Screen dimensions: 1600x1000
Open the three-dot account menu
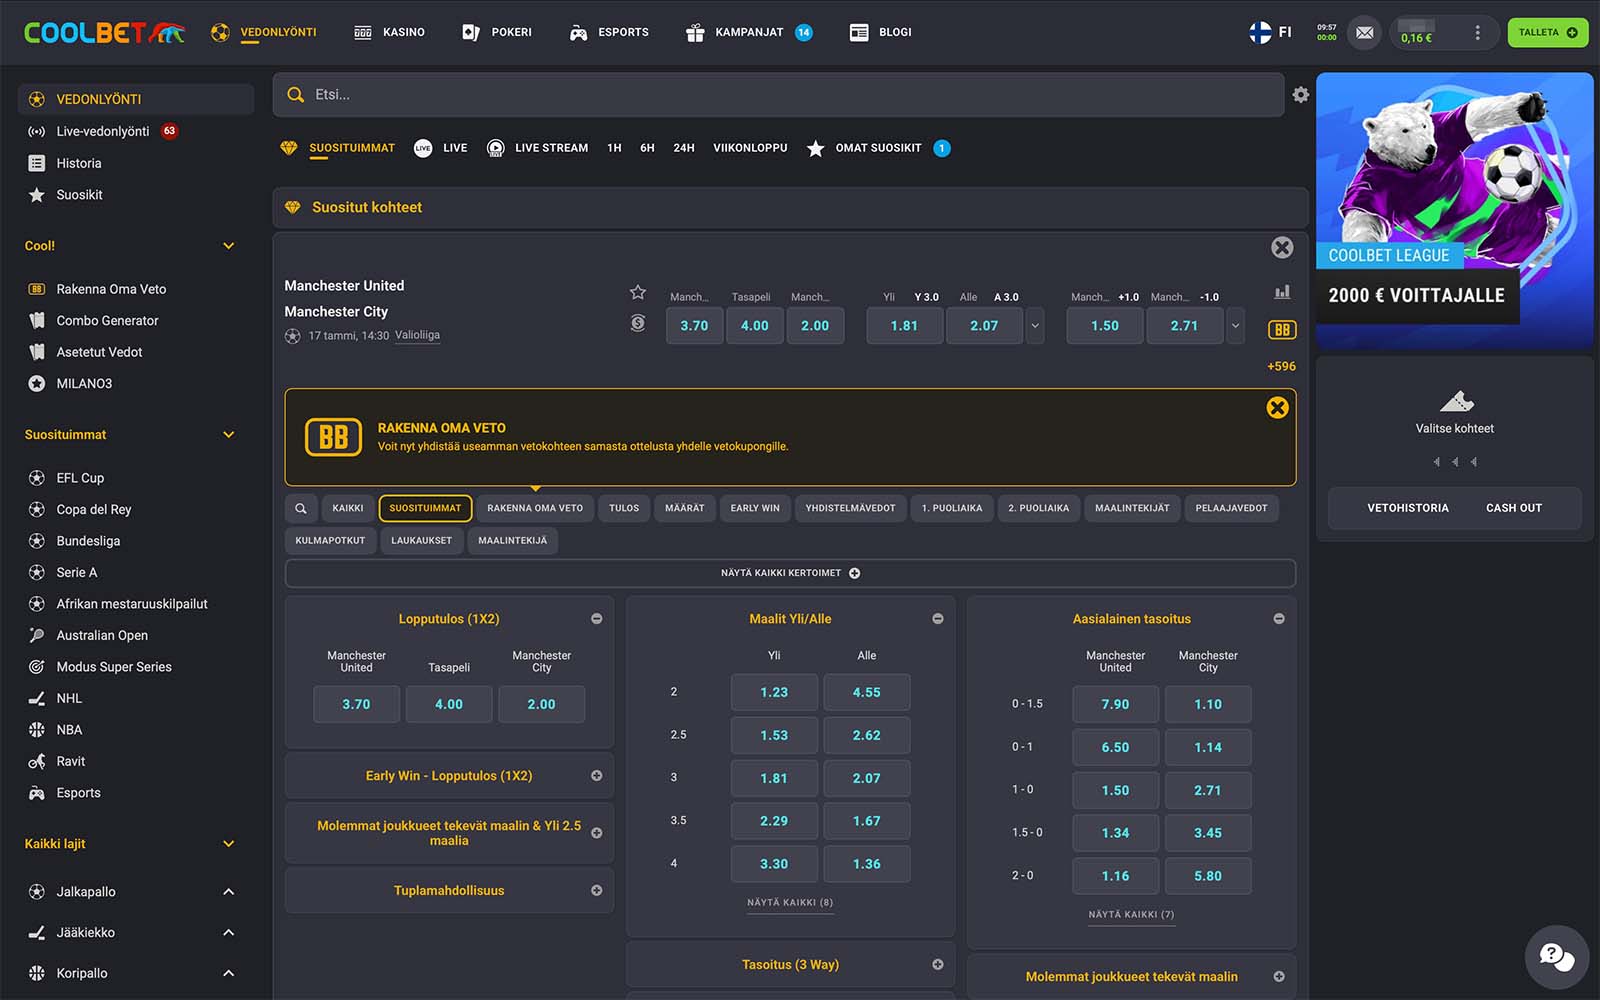click(x=1477, y=33)
